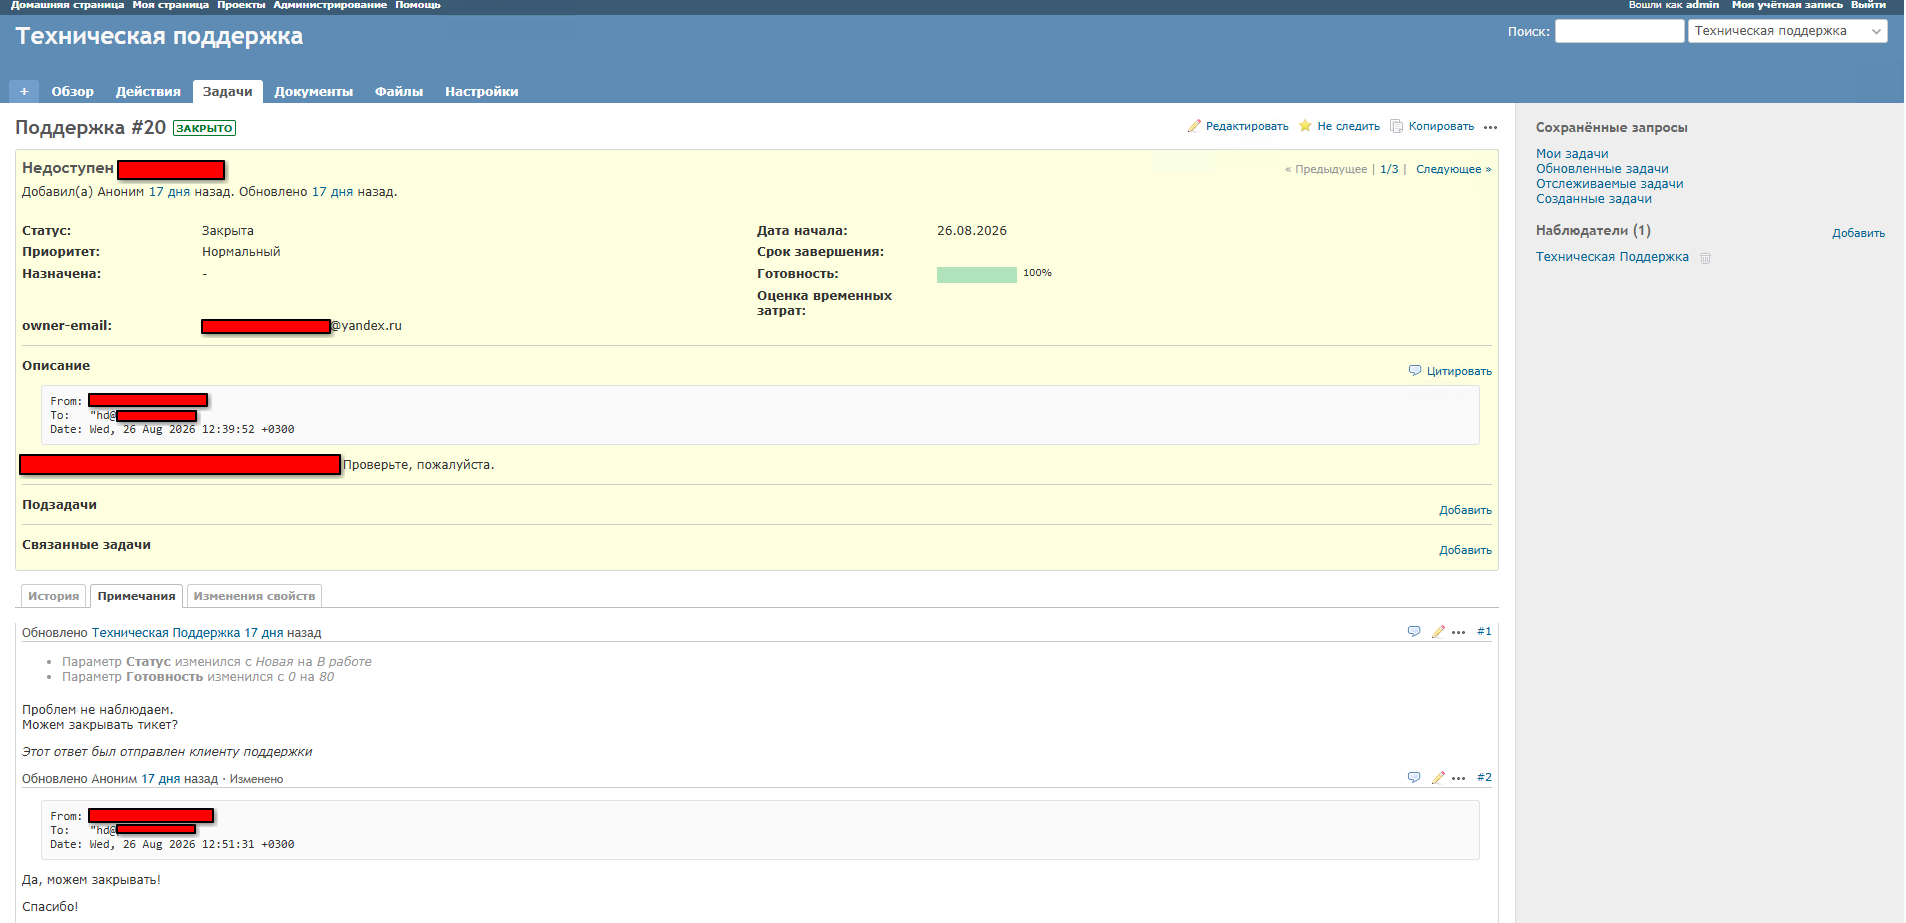
Task: Open the Настройки tab
Action: (x=482, y=91)
